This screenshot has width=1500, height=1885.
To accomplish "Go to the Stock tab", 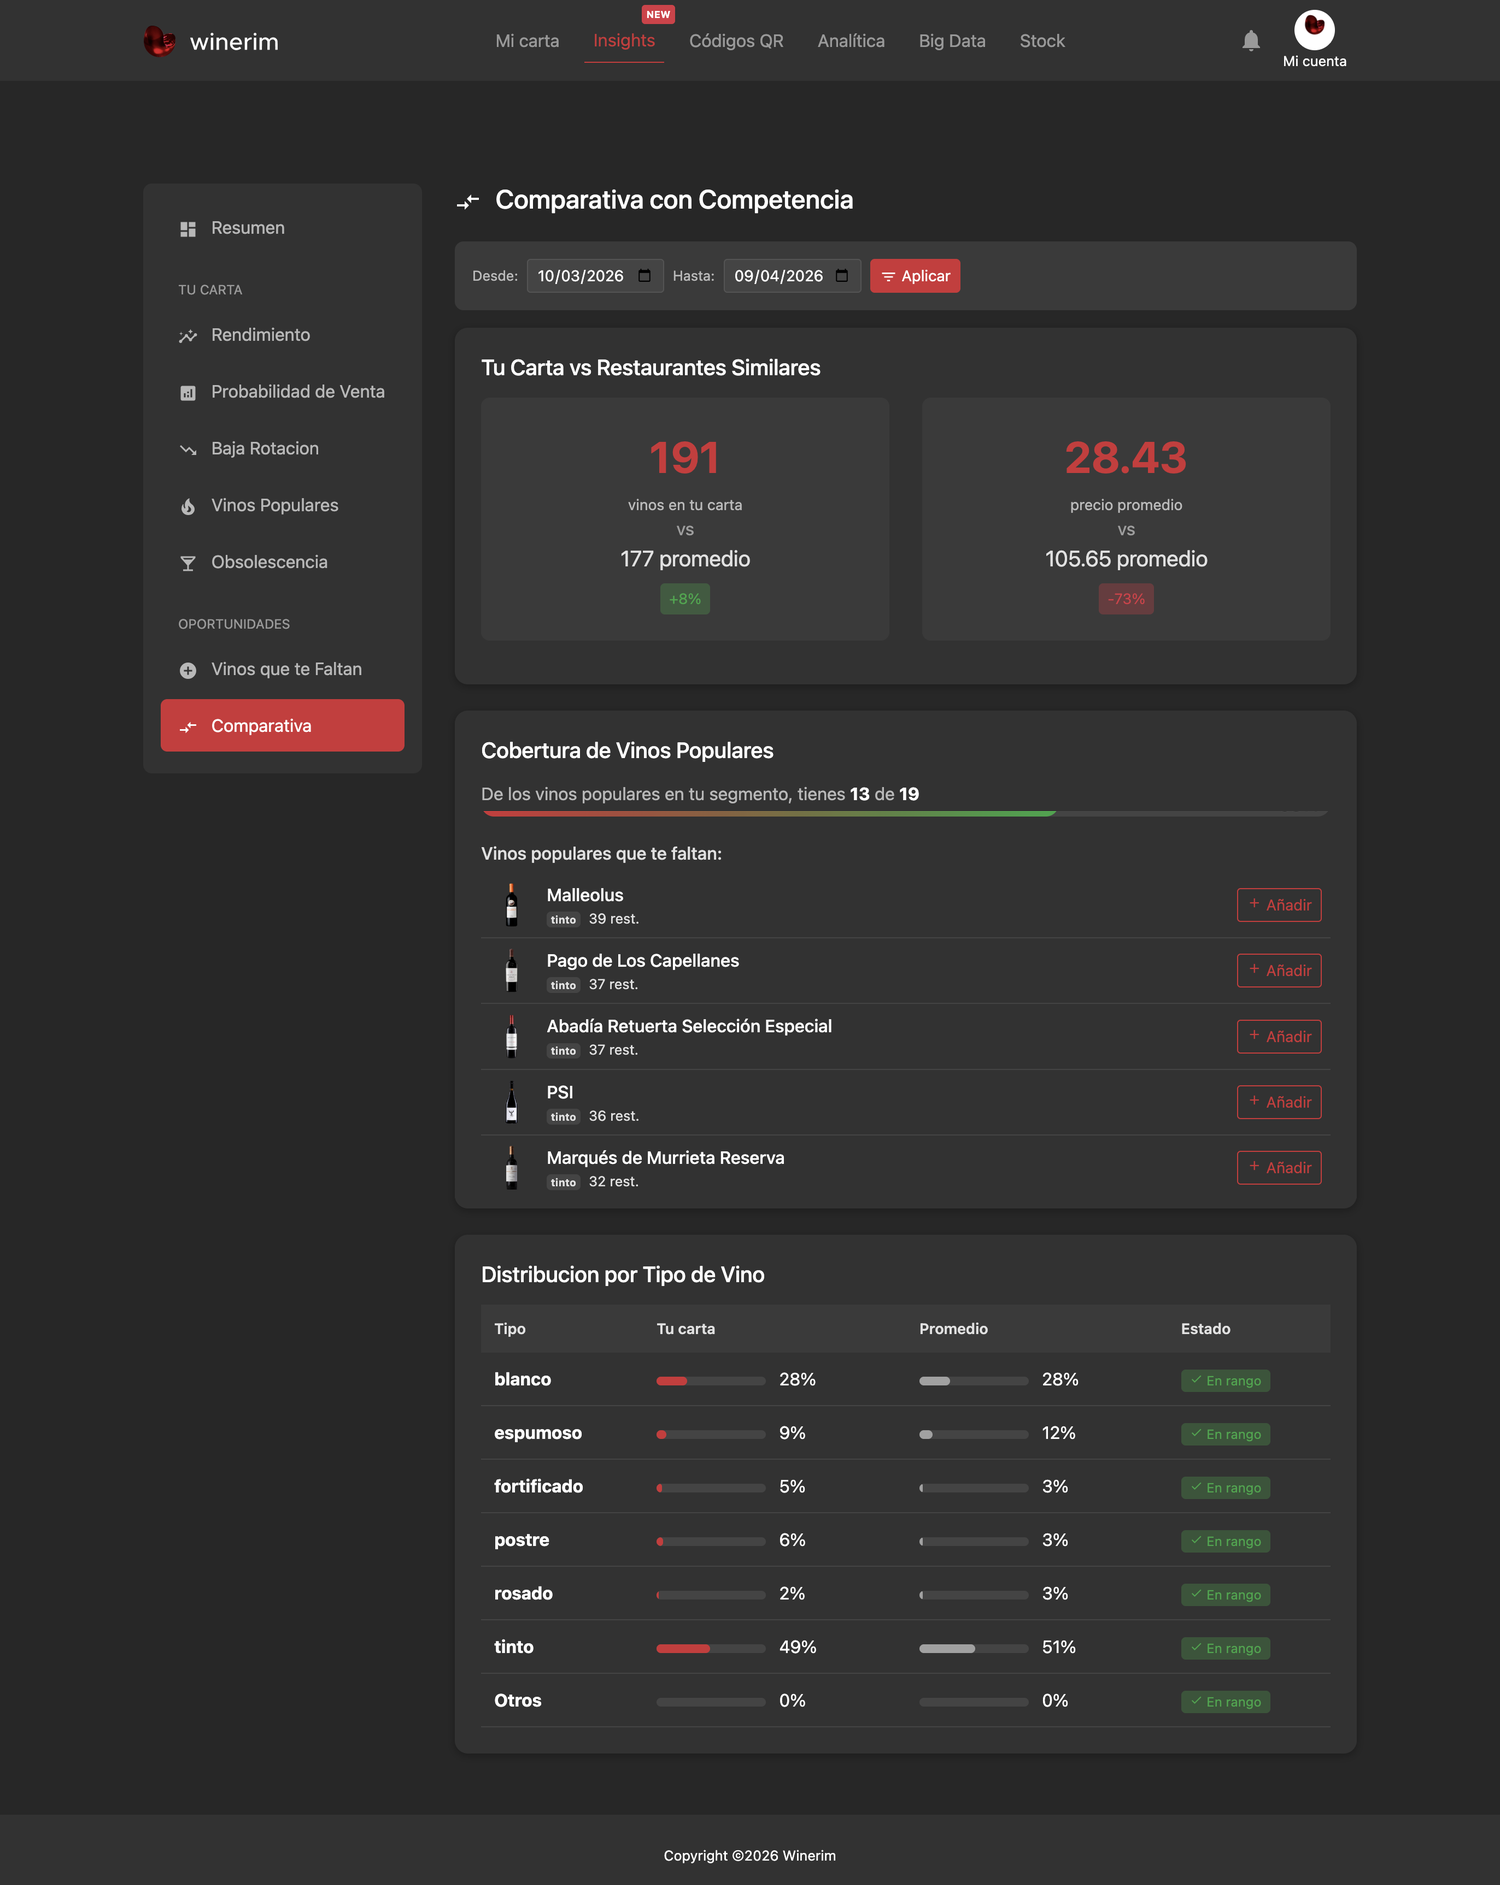I will click(x=1042, y=41).
